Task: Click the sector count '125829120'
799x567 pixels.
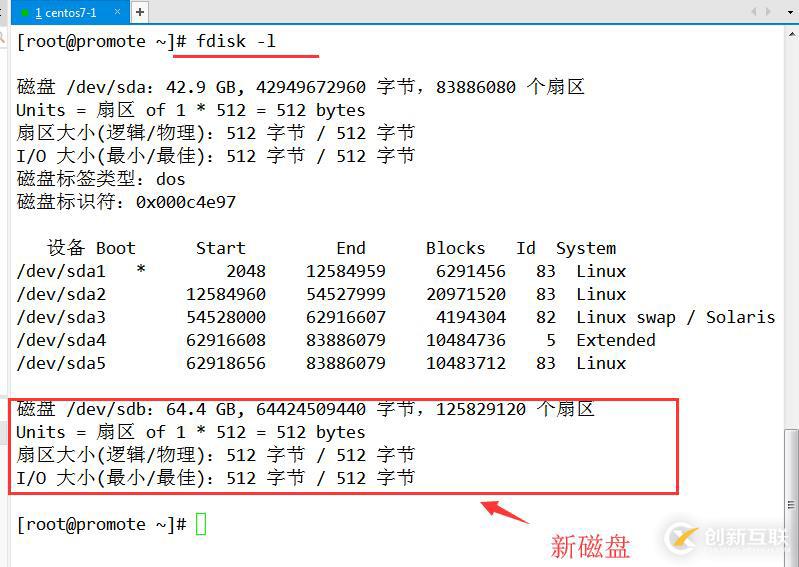Action: [x=481, y=409]
